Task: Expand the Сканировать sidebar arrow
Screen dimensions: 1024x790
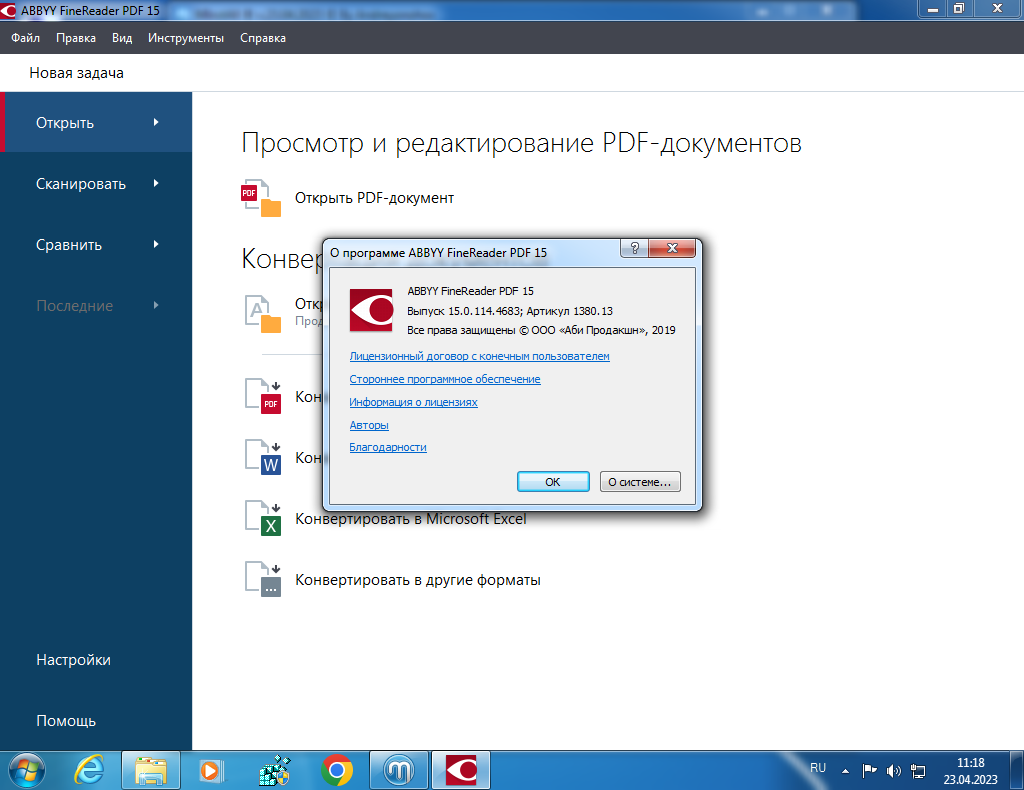Action: pyautogui.click(x=156, y=183)
